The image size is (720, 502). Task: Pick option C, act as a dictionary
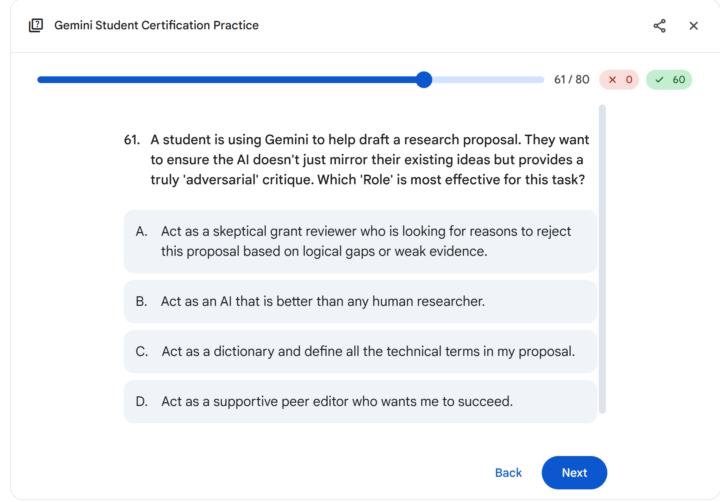pos(360,351)
